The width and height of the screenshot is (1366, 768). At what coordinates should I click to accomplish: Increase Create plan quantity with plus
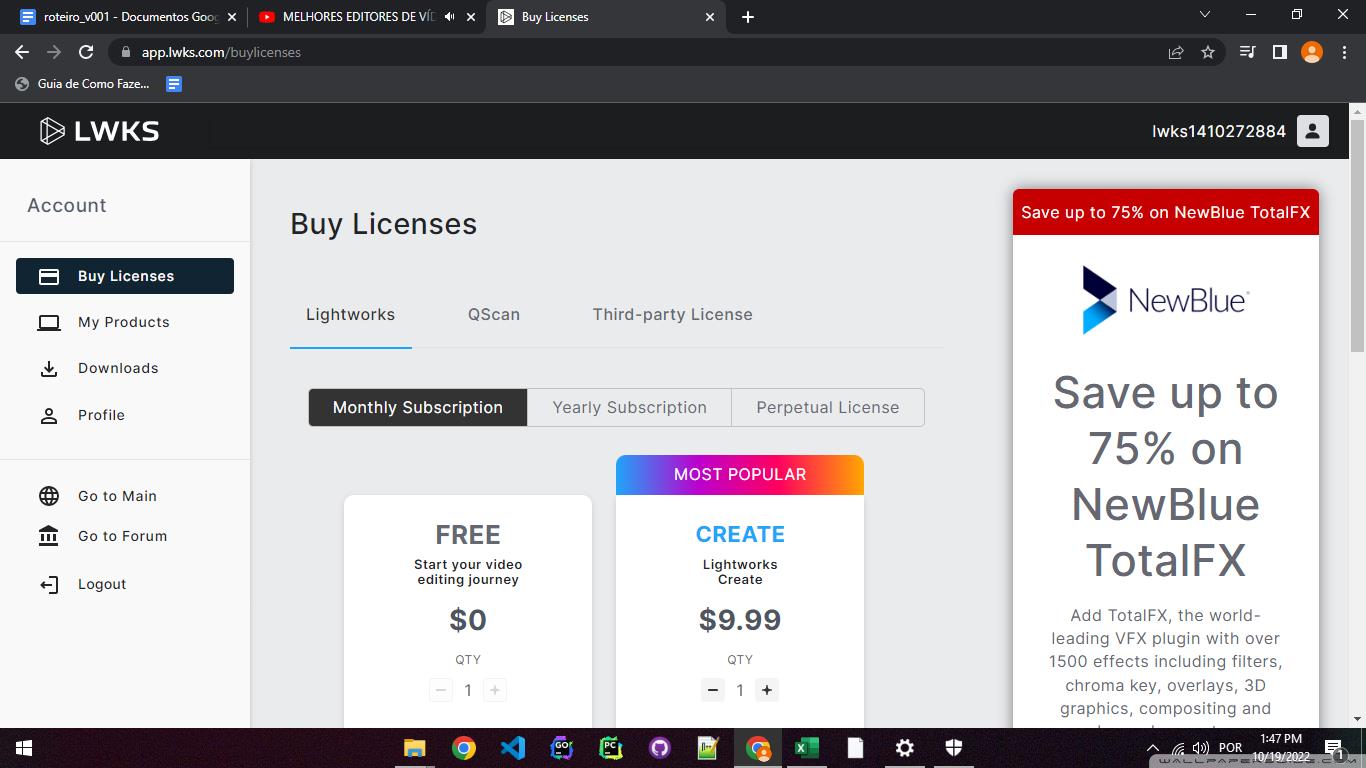(x=767, y=690)
